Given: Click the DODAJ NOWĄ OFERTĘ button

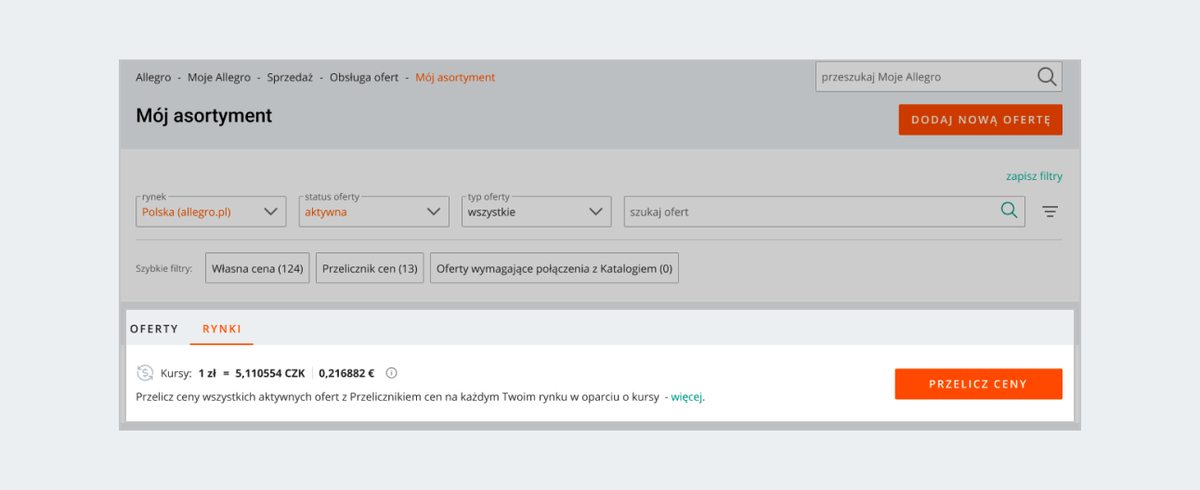Looking at the screenshot, I should pos(980,120).
